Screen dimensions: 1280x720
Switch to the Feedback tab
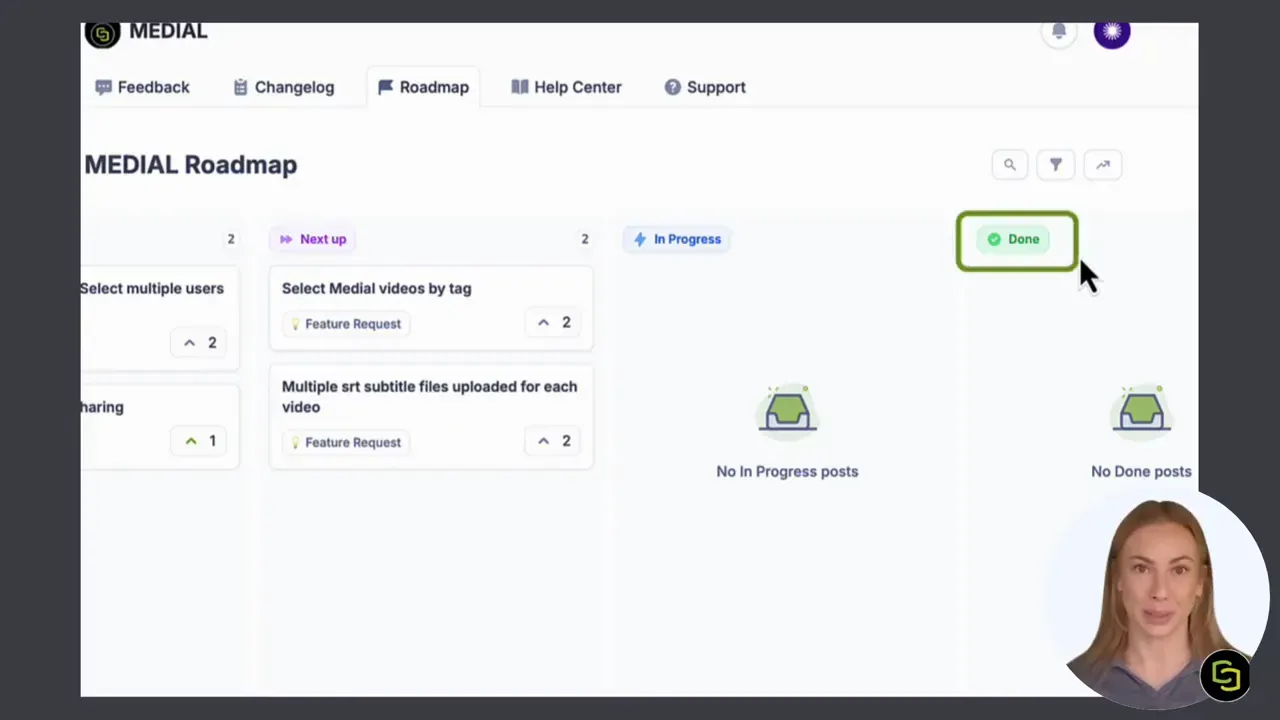(142, 87)
